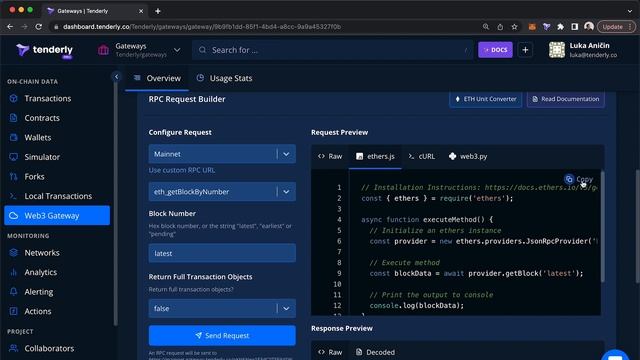Collapse the sidebar with the chevron button

(116, 76)
